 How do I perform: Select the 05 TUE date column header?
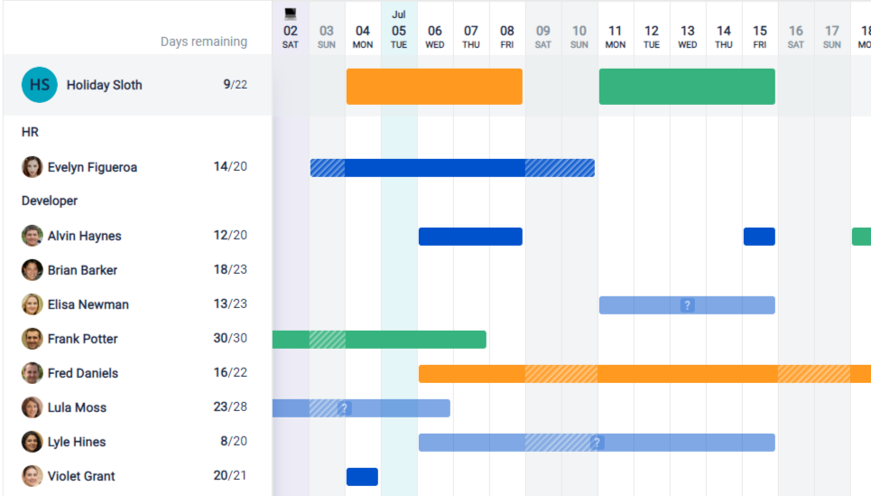pos(399,36)
